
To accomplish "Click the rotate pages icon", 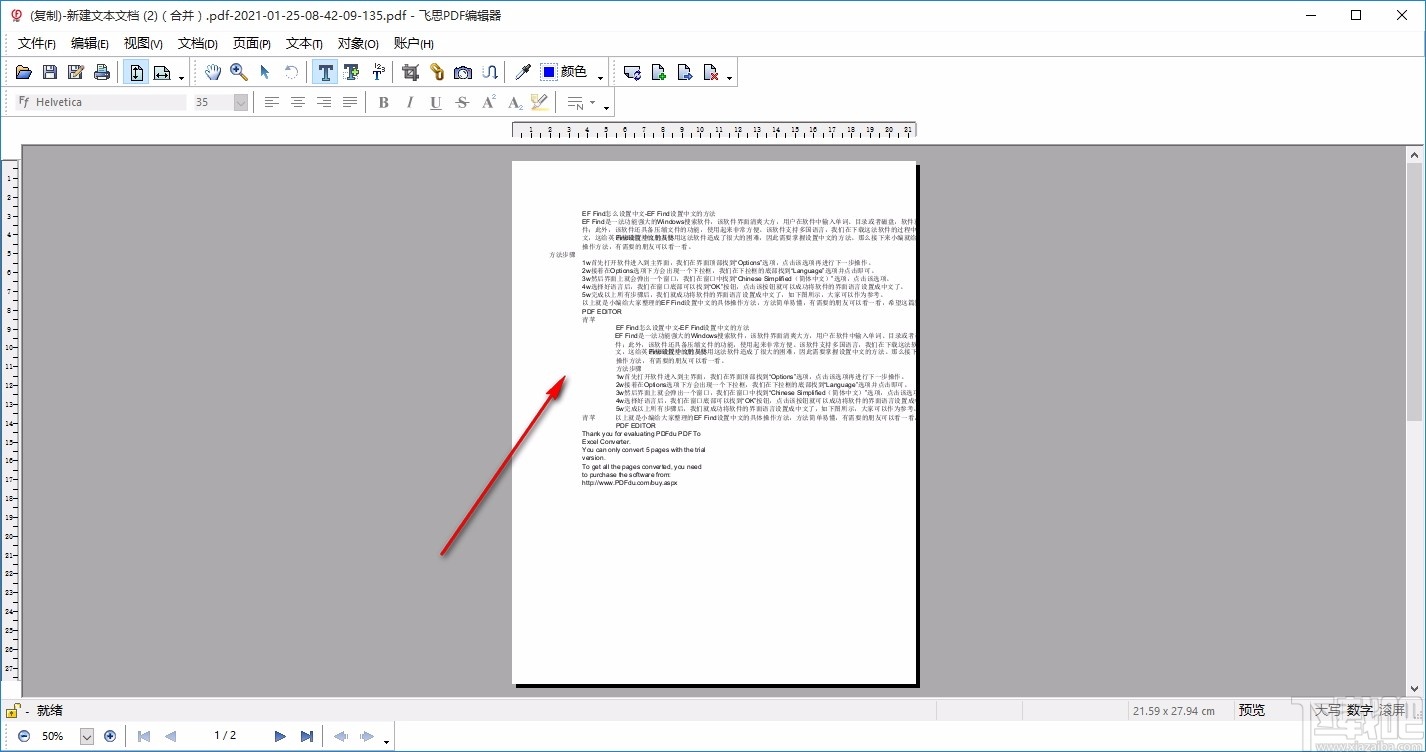I will (633, 72).
